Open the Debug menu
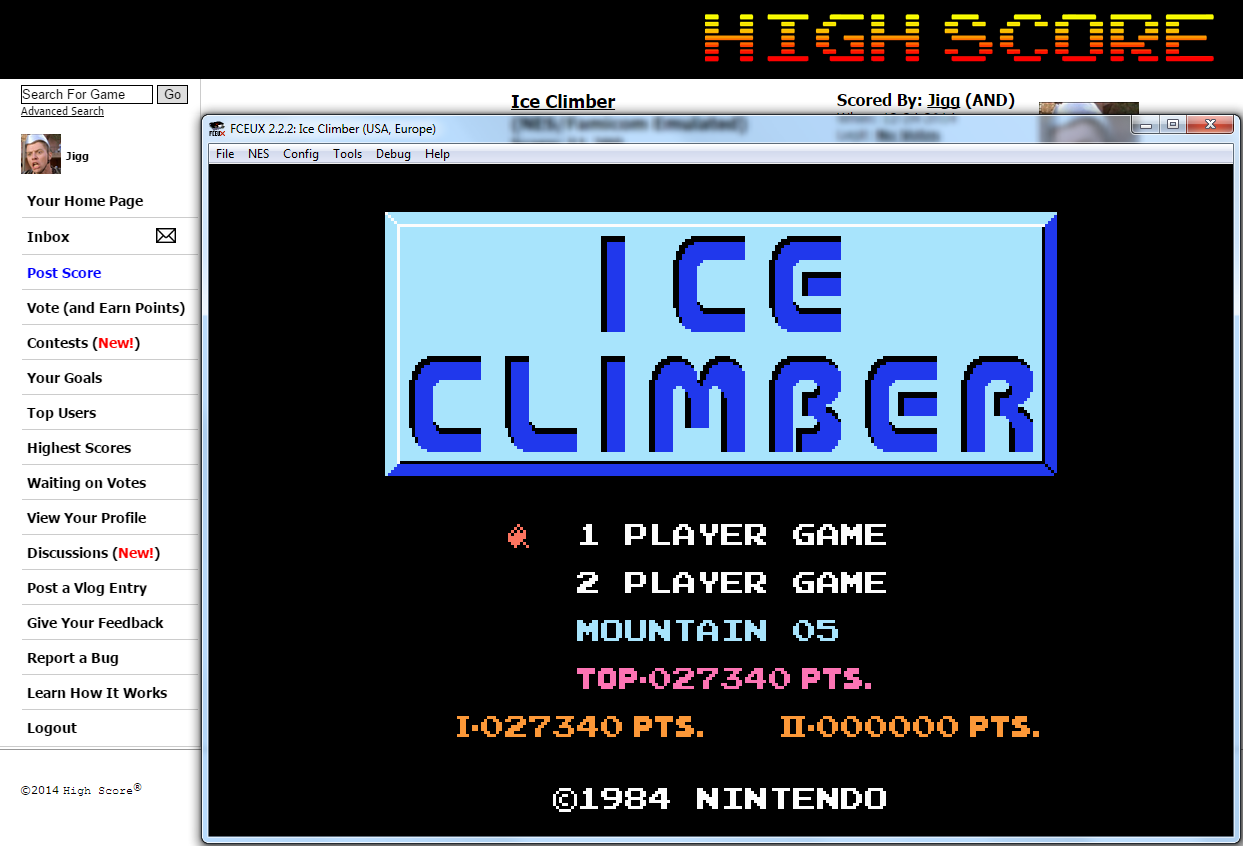The image size is (1243, 846). [x=393, y=154]
